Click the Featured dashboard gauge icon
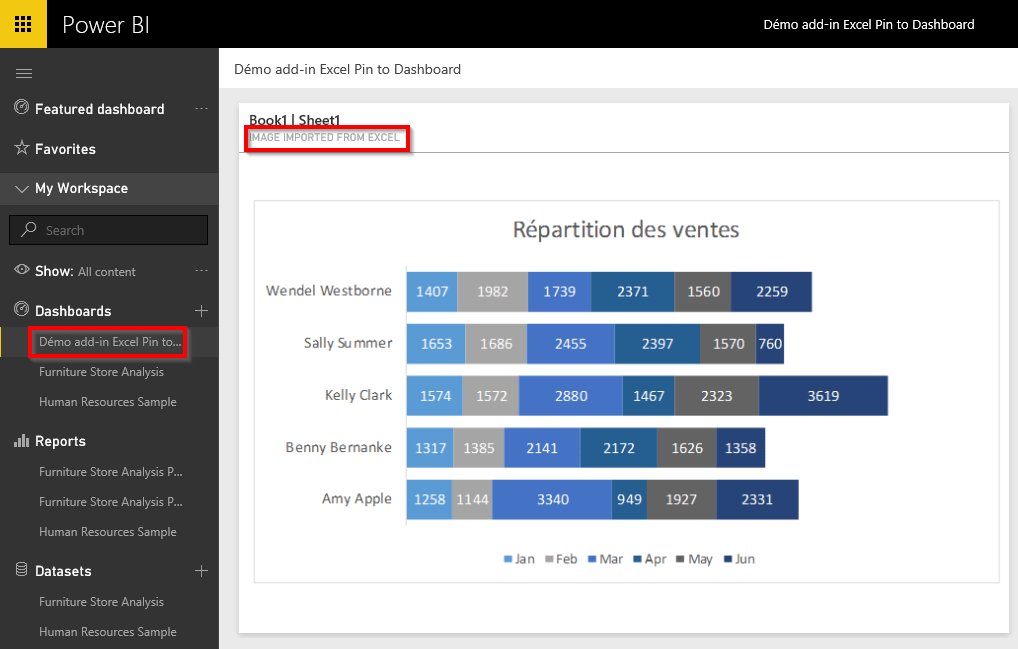Viewport: 1018px width, 649px height. (x=21, y=108)
